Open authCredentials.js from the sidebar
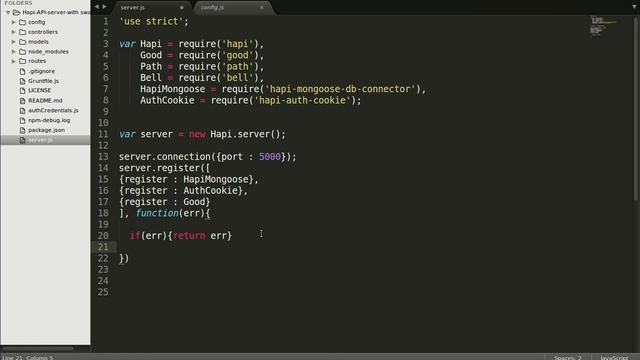This screenshot has width=640, height=360. point(53,111)
